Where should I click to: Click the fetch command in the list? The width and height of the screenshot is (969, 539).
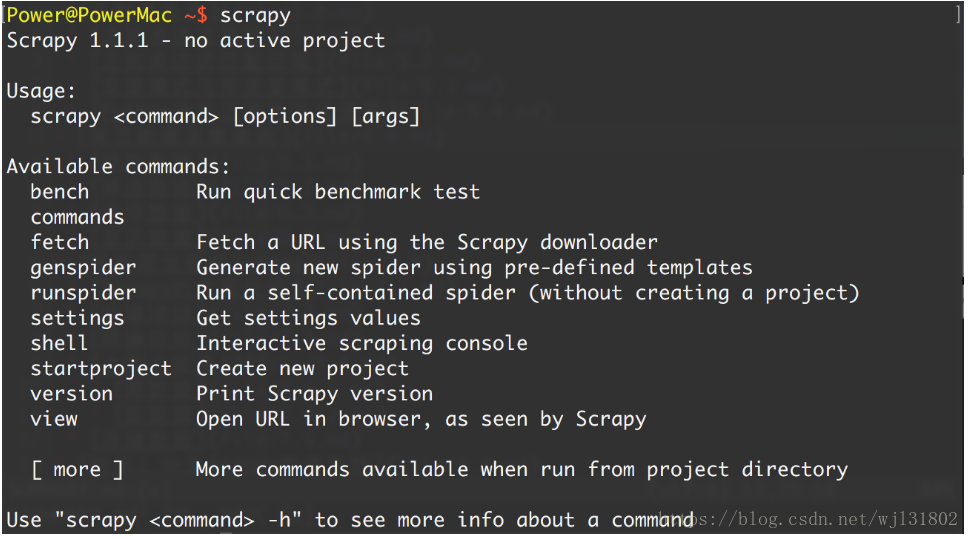59,242
